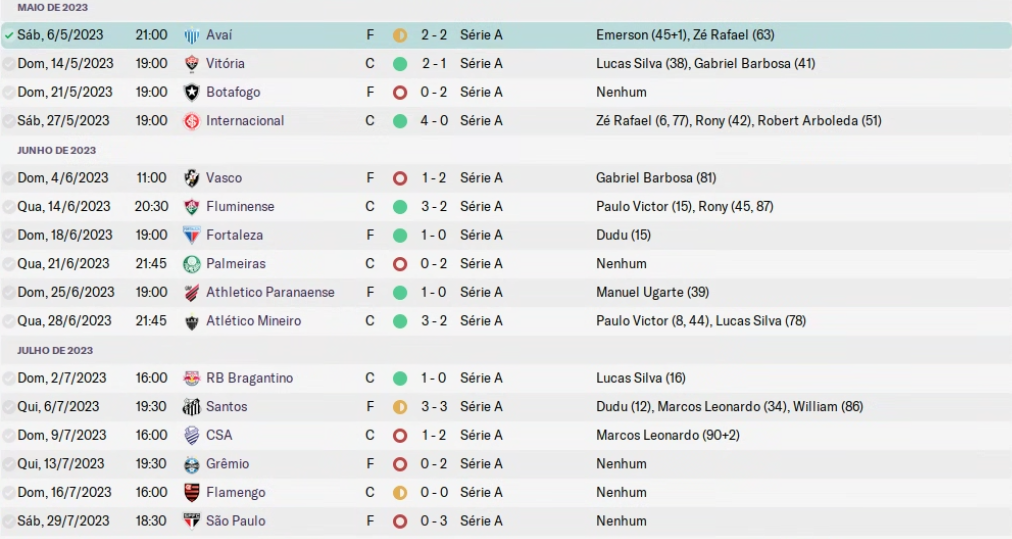Open the Athletico Paranaense team link
1012x539 pixels.
[x=270, y=292]
